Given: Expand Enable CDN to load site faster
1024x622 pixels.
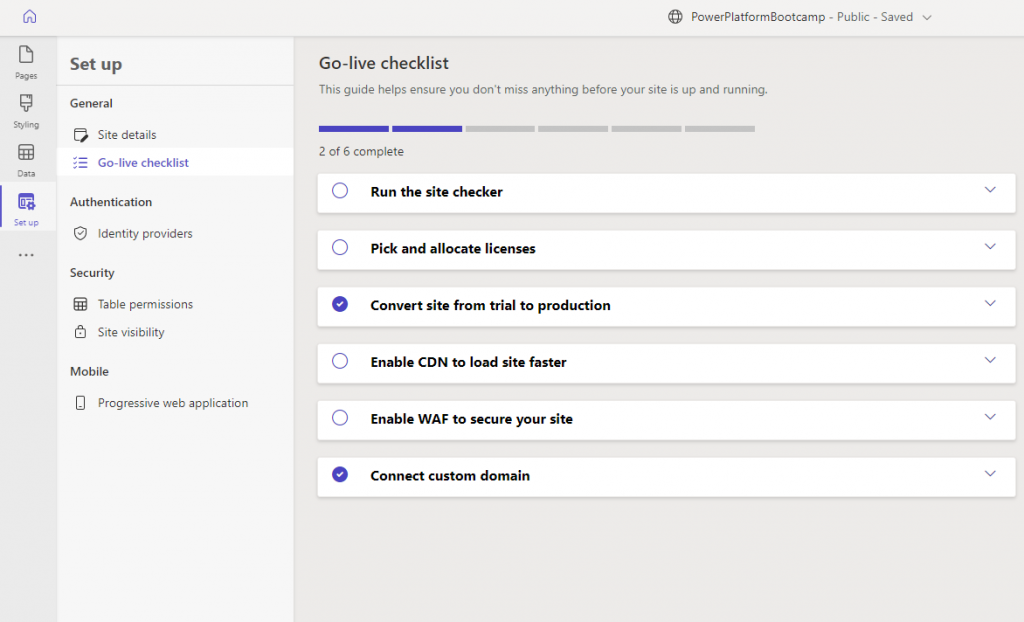Looking at the screenshot, I should pyautogui.click(x=990, y=361).
